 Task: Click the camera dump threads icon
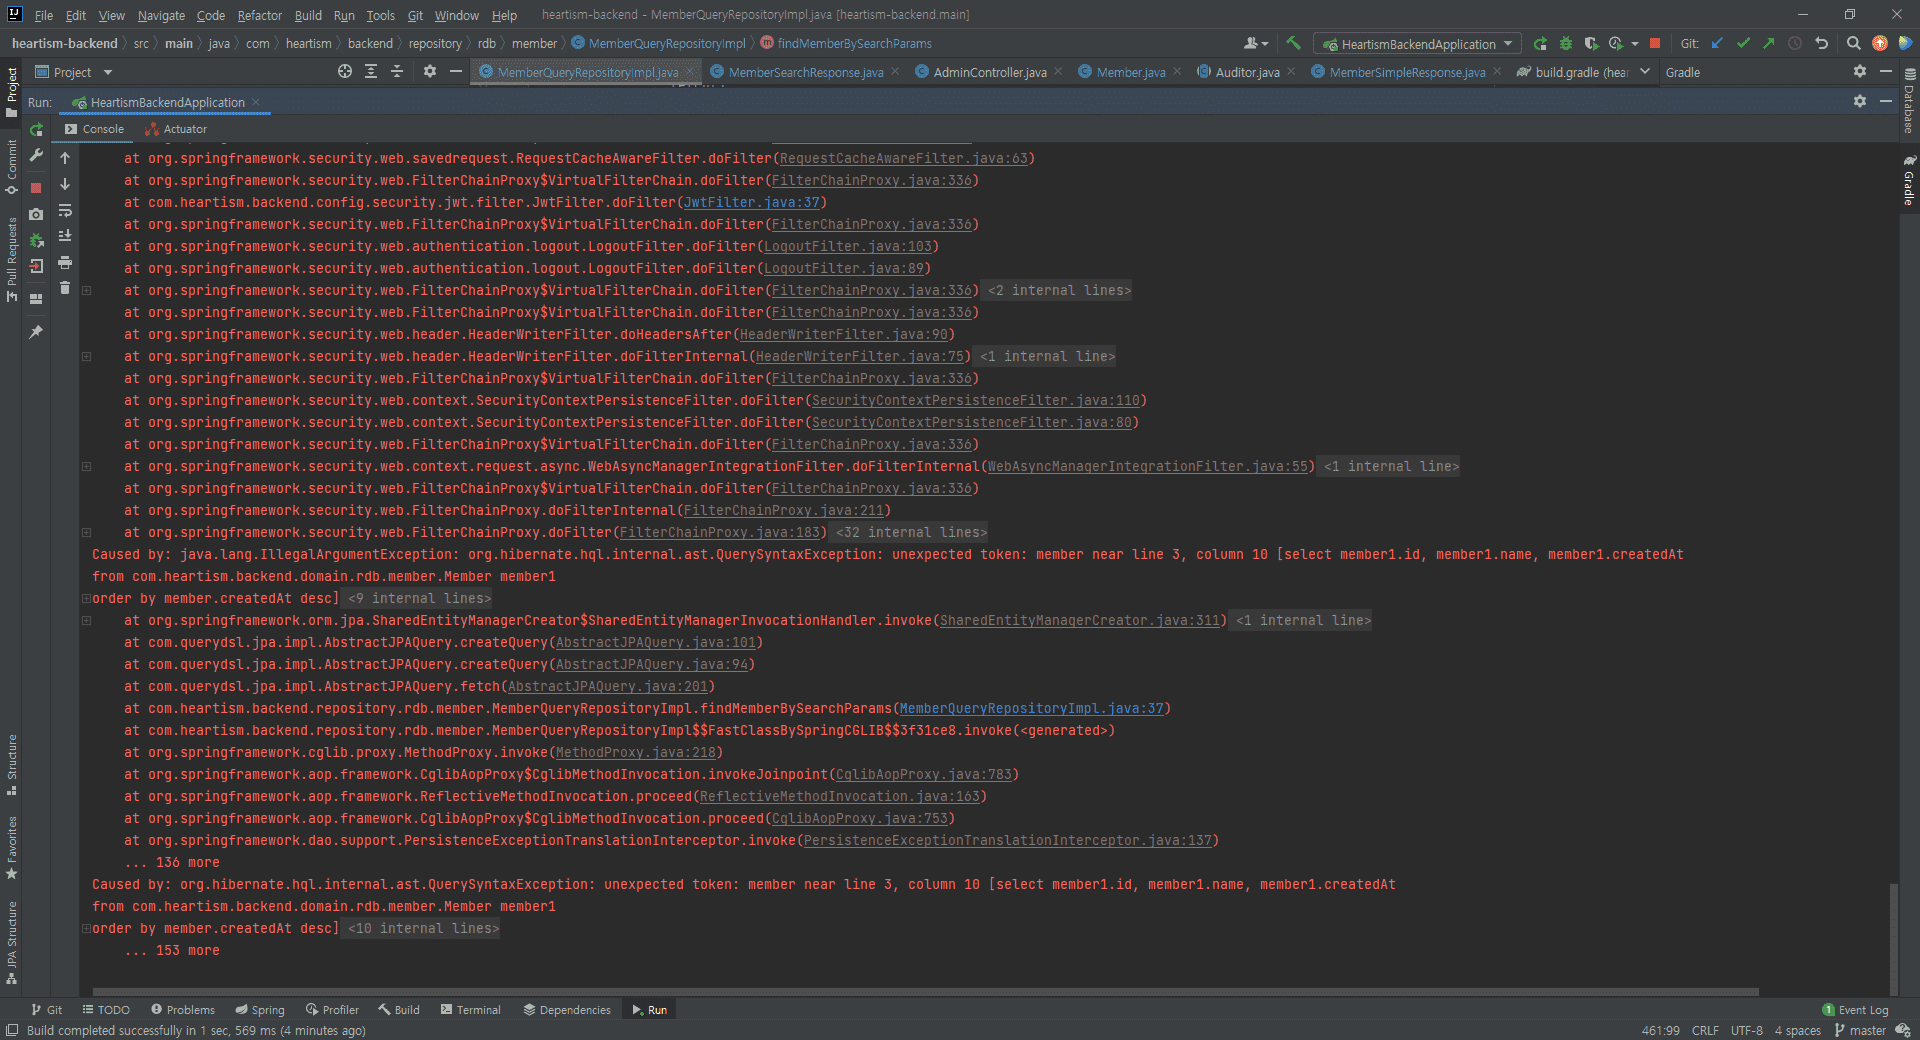pos(36,214)
